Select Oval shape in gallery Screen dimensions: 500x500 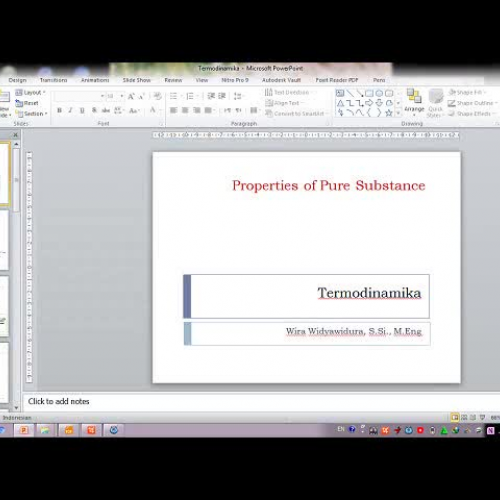[379, 93]
